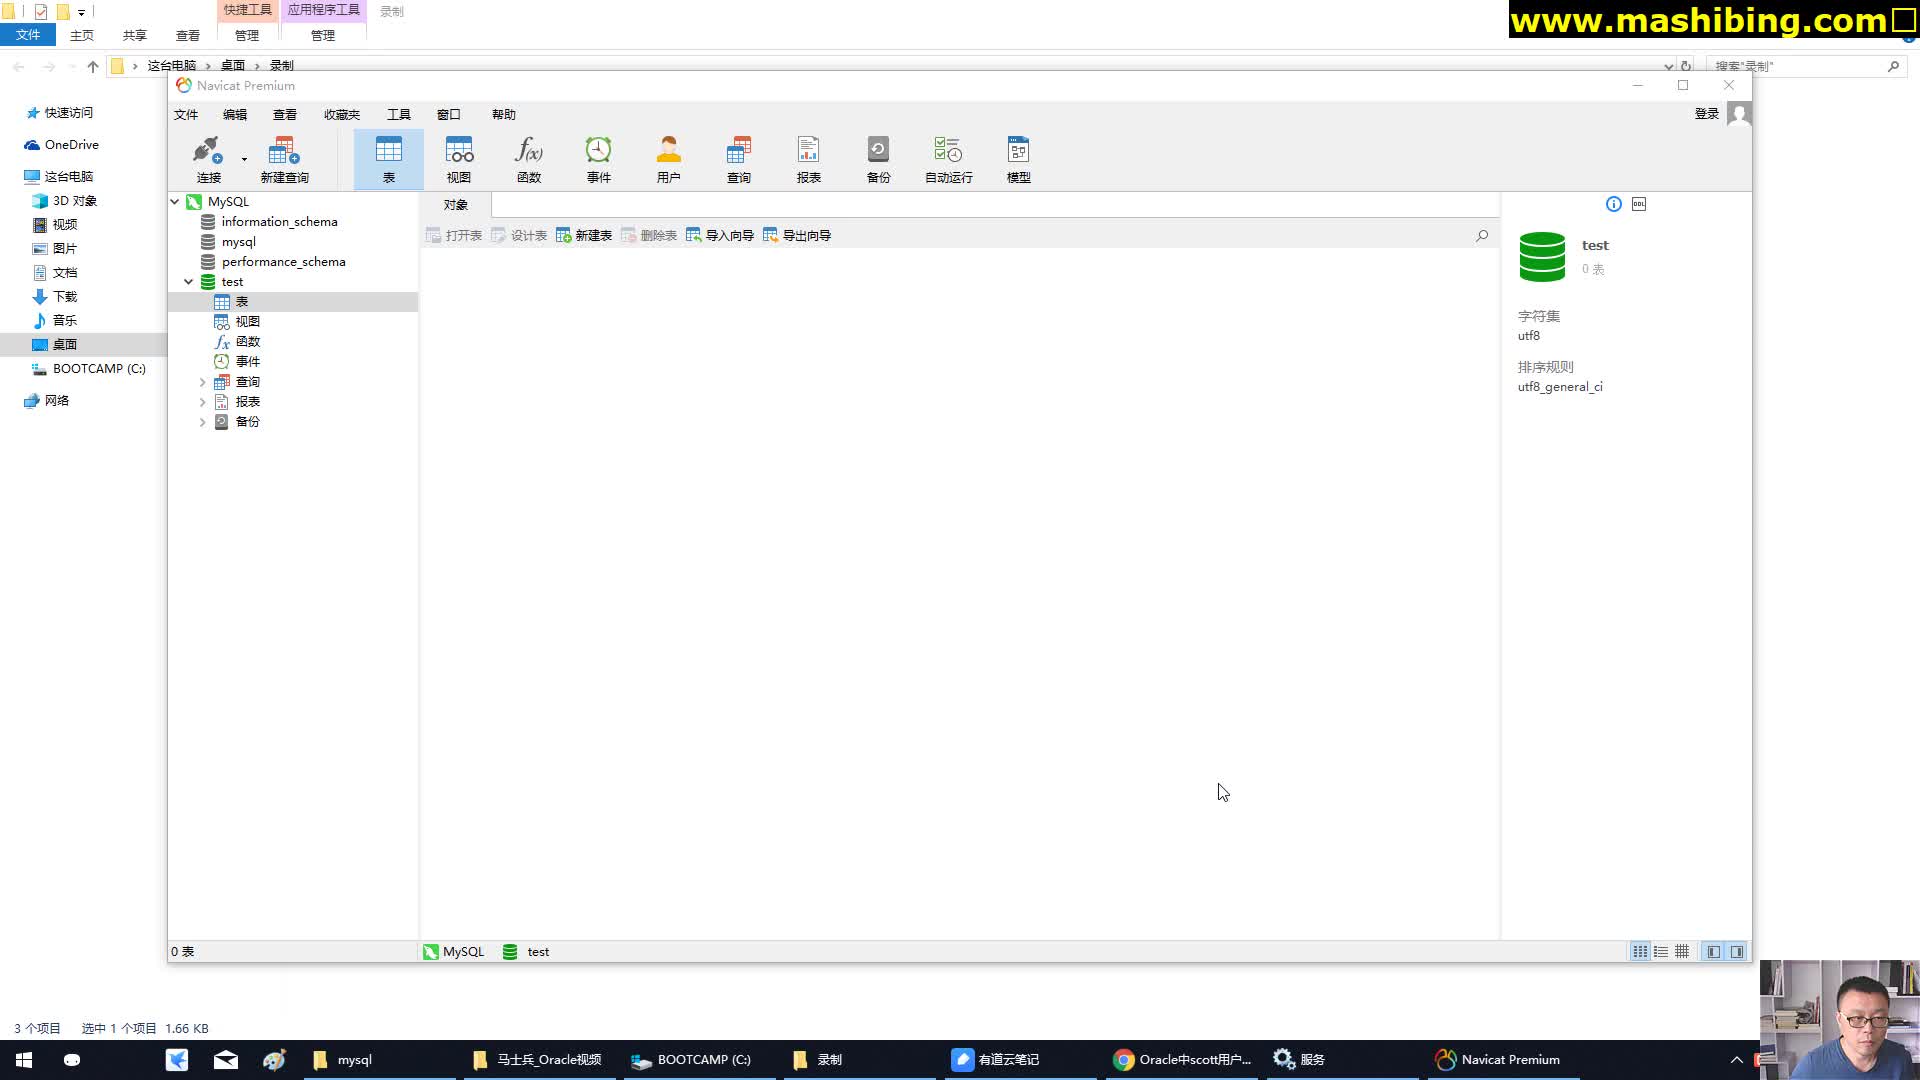Show DDL panel icon

[x=1639, y=204]
